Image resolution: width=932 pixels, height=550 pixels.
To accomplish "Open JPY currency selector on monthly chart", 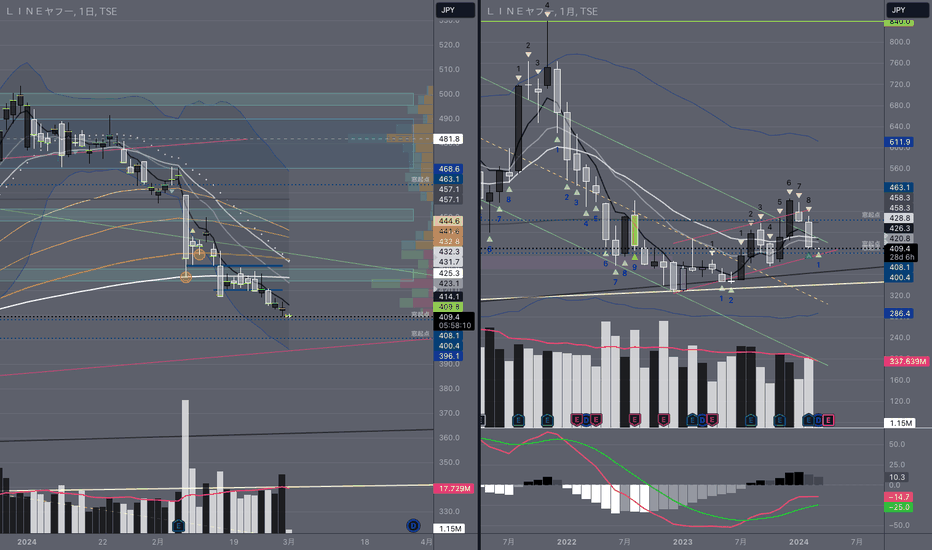I will coord(906,10).
